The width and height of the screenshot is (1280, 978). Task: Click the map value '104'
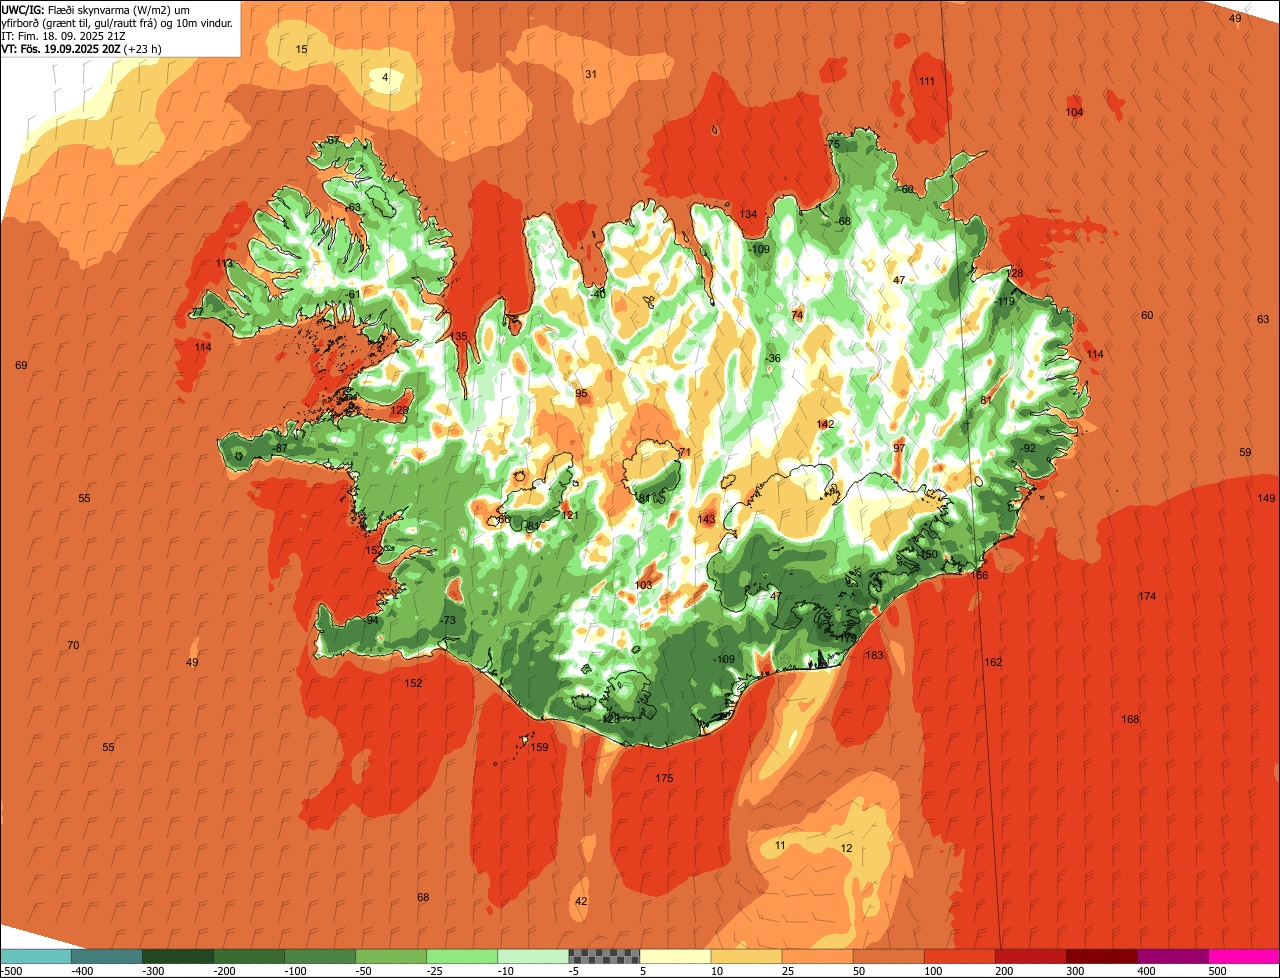pyautogui.click(x=1074, y=112)
